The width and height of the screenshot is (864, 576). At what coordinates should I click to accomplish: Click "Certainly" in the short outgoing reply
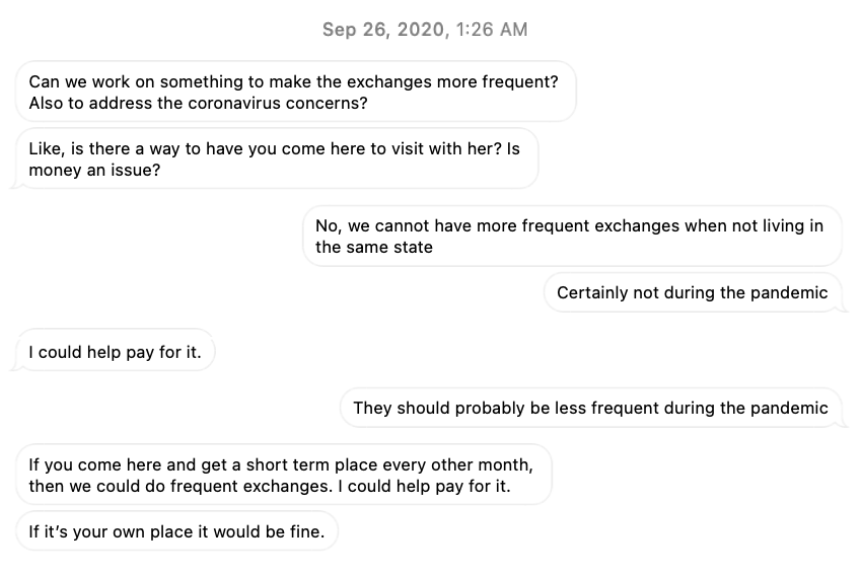pyautogui.click(x=592, y=293)
